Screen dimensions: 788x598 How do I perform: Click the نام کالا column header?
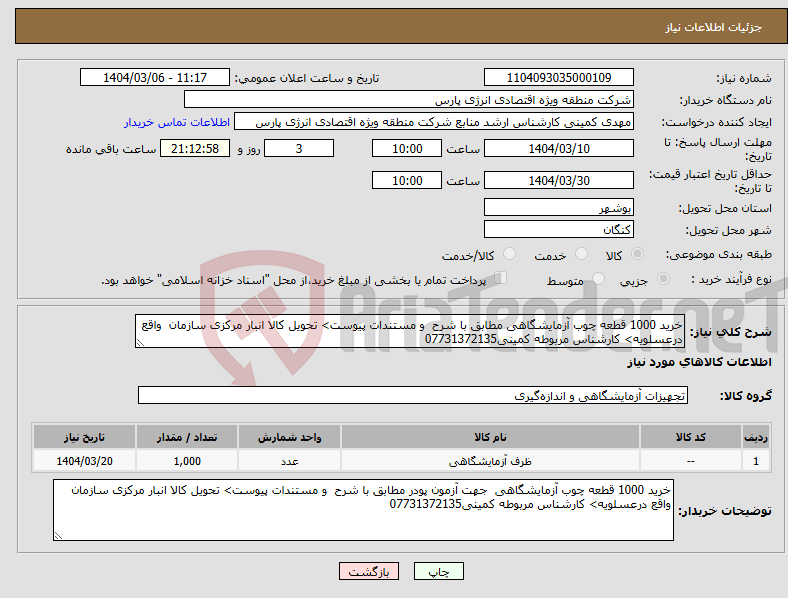coord(490,437)
